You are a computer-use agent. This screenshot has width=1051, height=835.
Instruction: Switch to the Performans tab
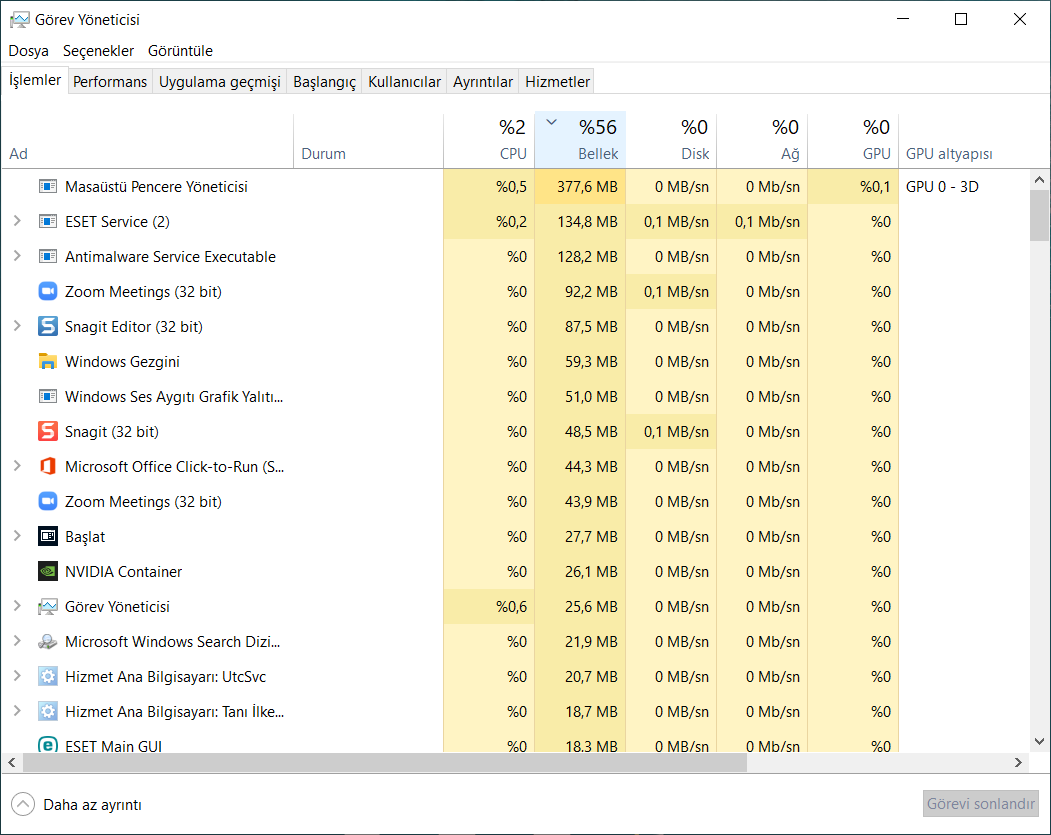pyautogui.click(x=110, y=82)
